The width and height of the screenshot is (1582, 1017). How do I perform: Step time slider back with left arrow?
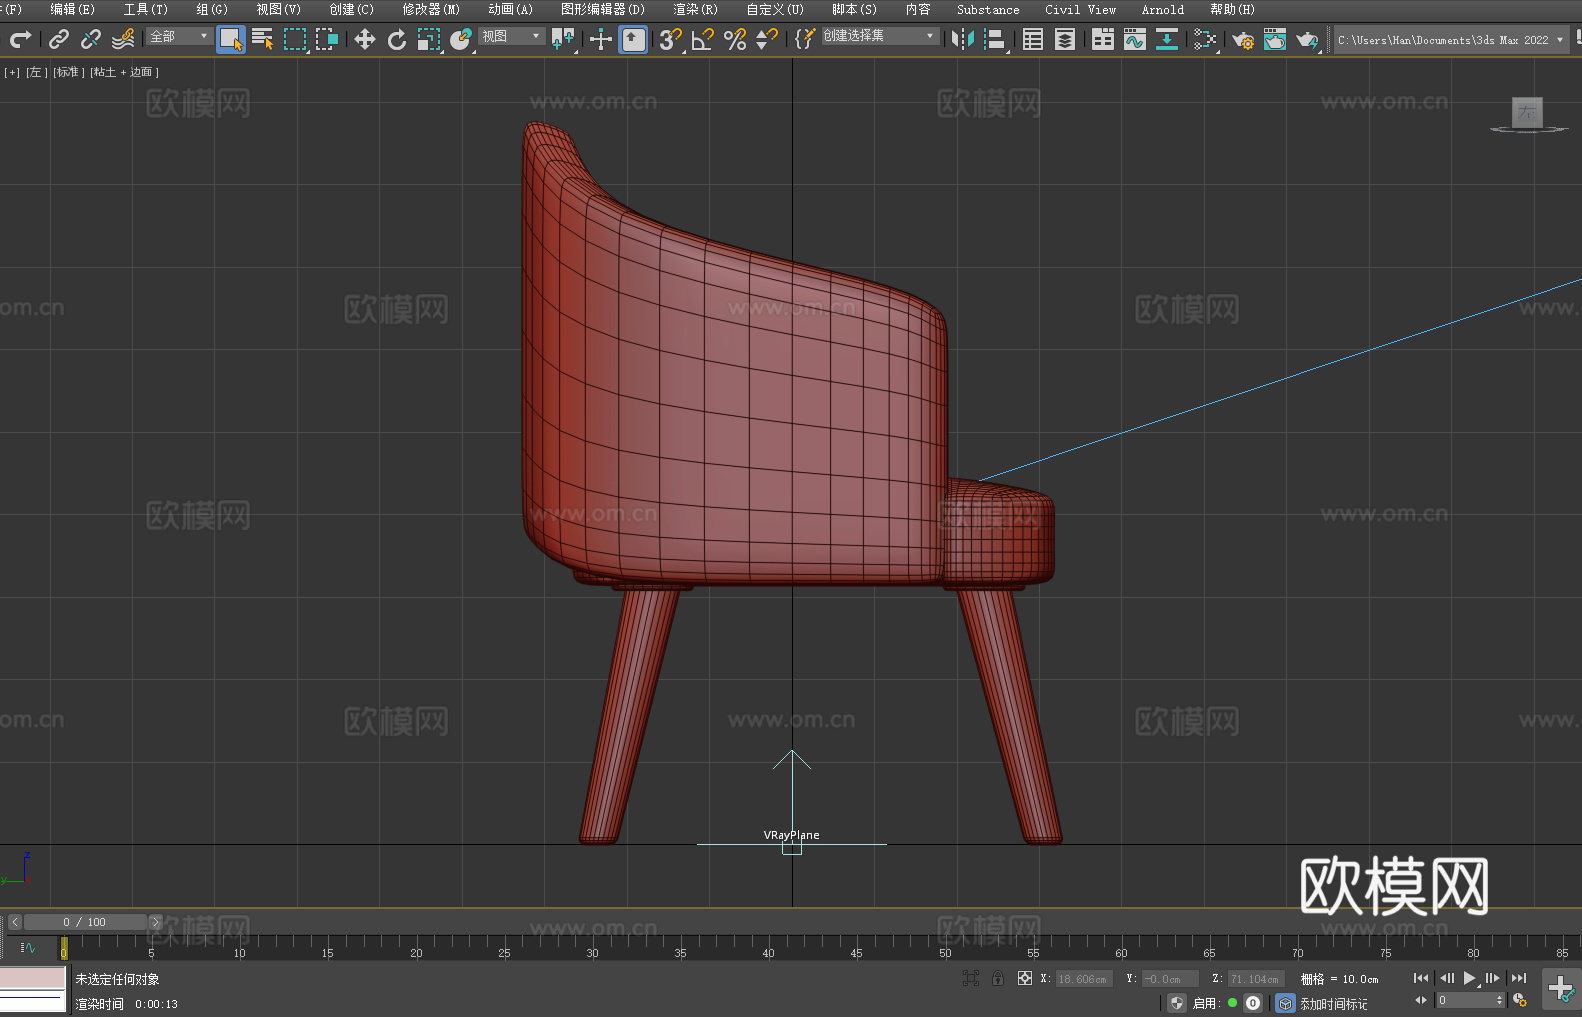14,922
